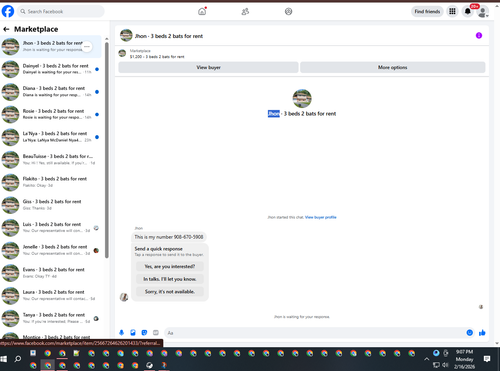Screen dimensions: 500x371
Task: Open Windows taskbar search
Action: [x=18, y=359]
